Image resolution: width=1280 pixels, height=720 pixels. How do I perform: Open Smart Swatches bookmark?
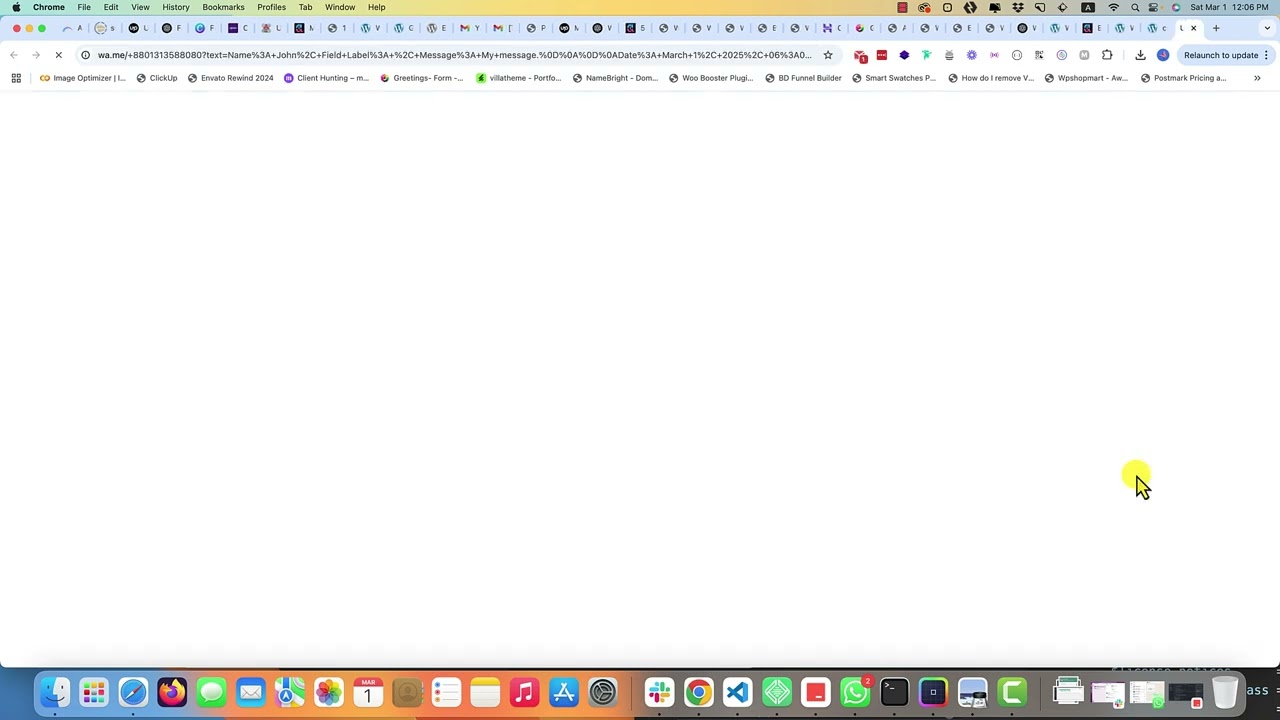[x=893, y=78]
